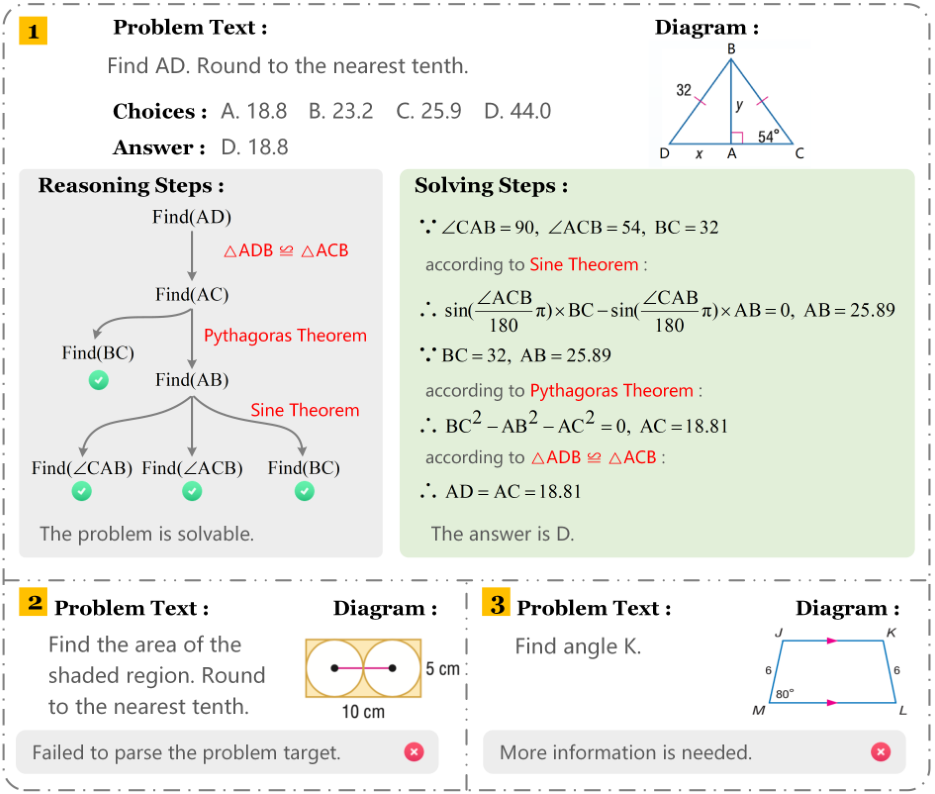935x794 pixels.
Task: Click the yellow number 3 badge
Action: pos(496,602)
